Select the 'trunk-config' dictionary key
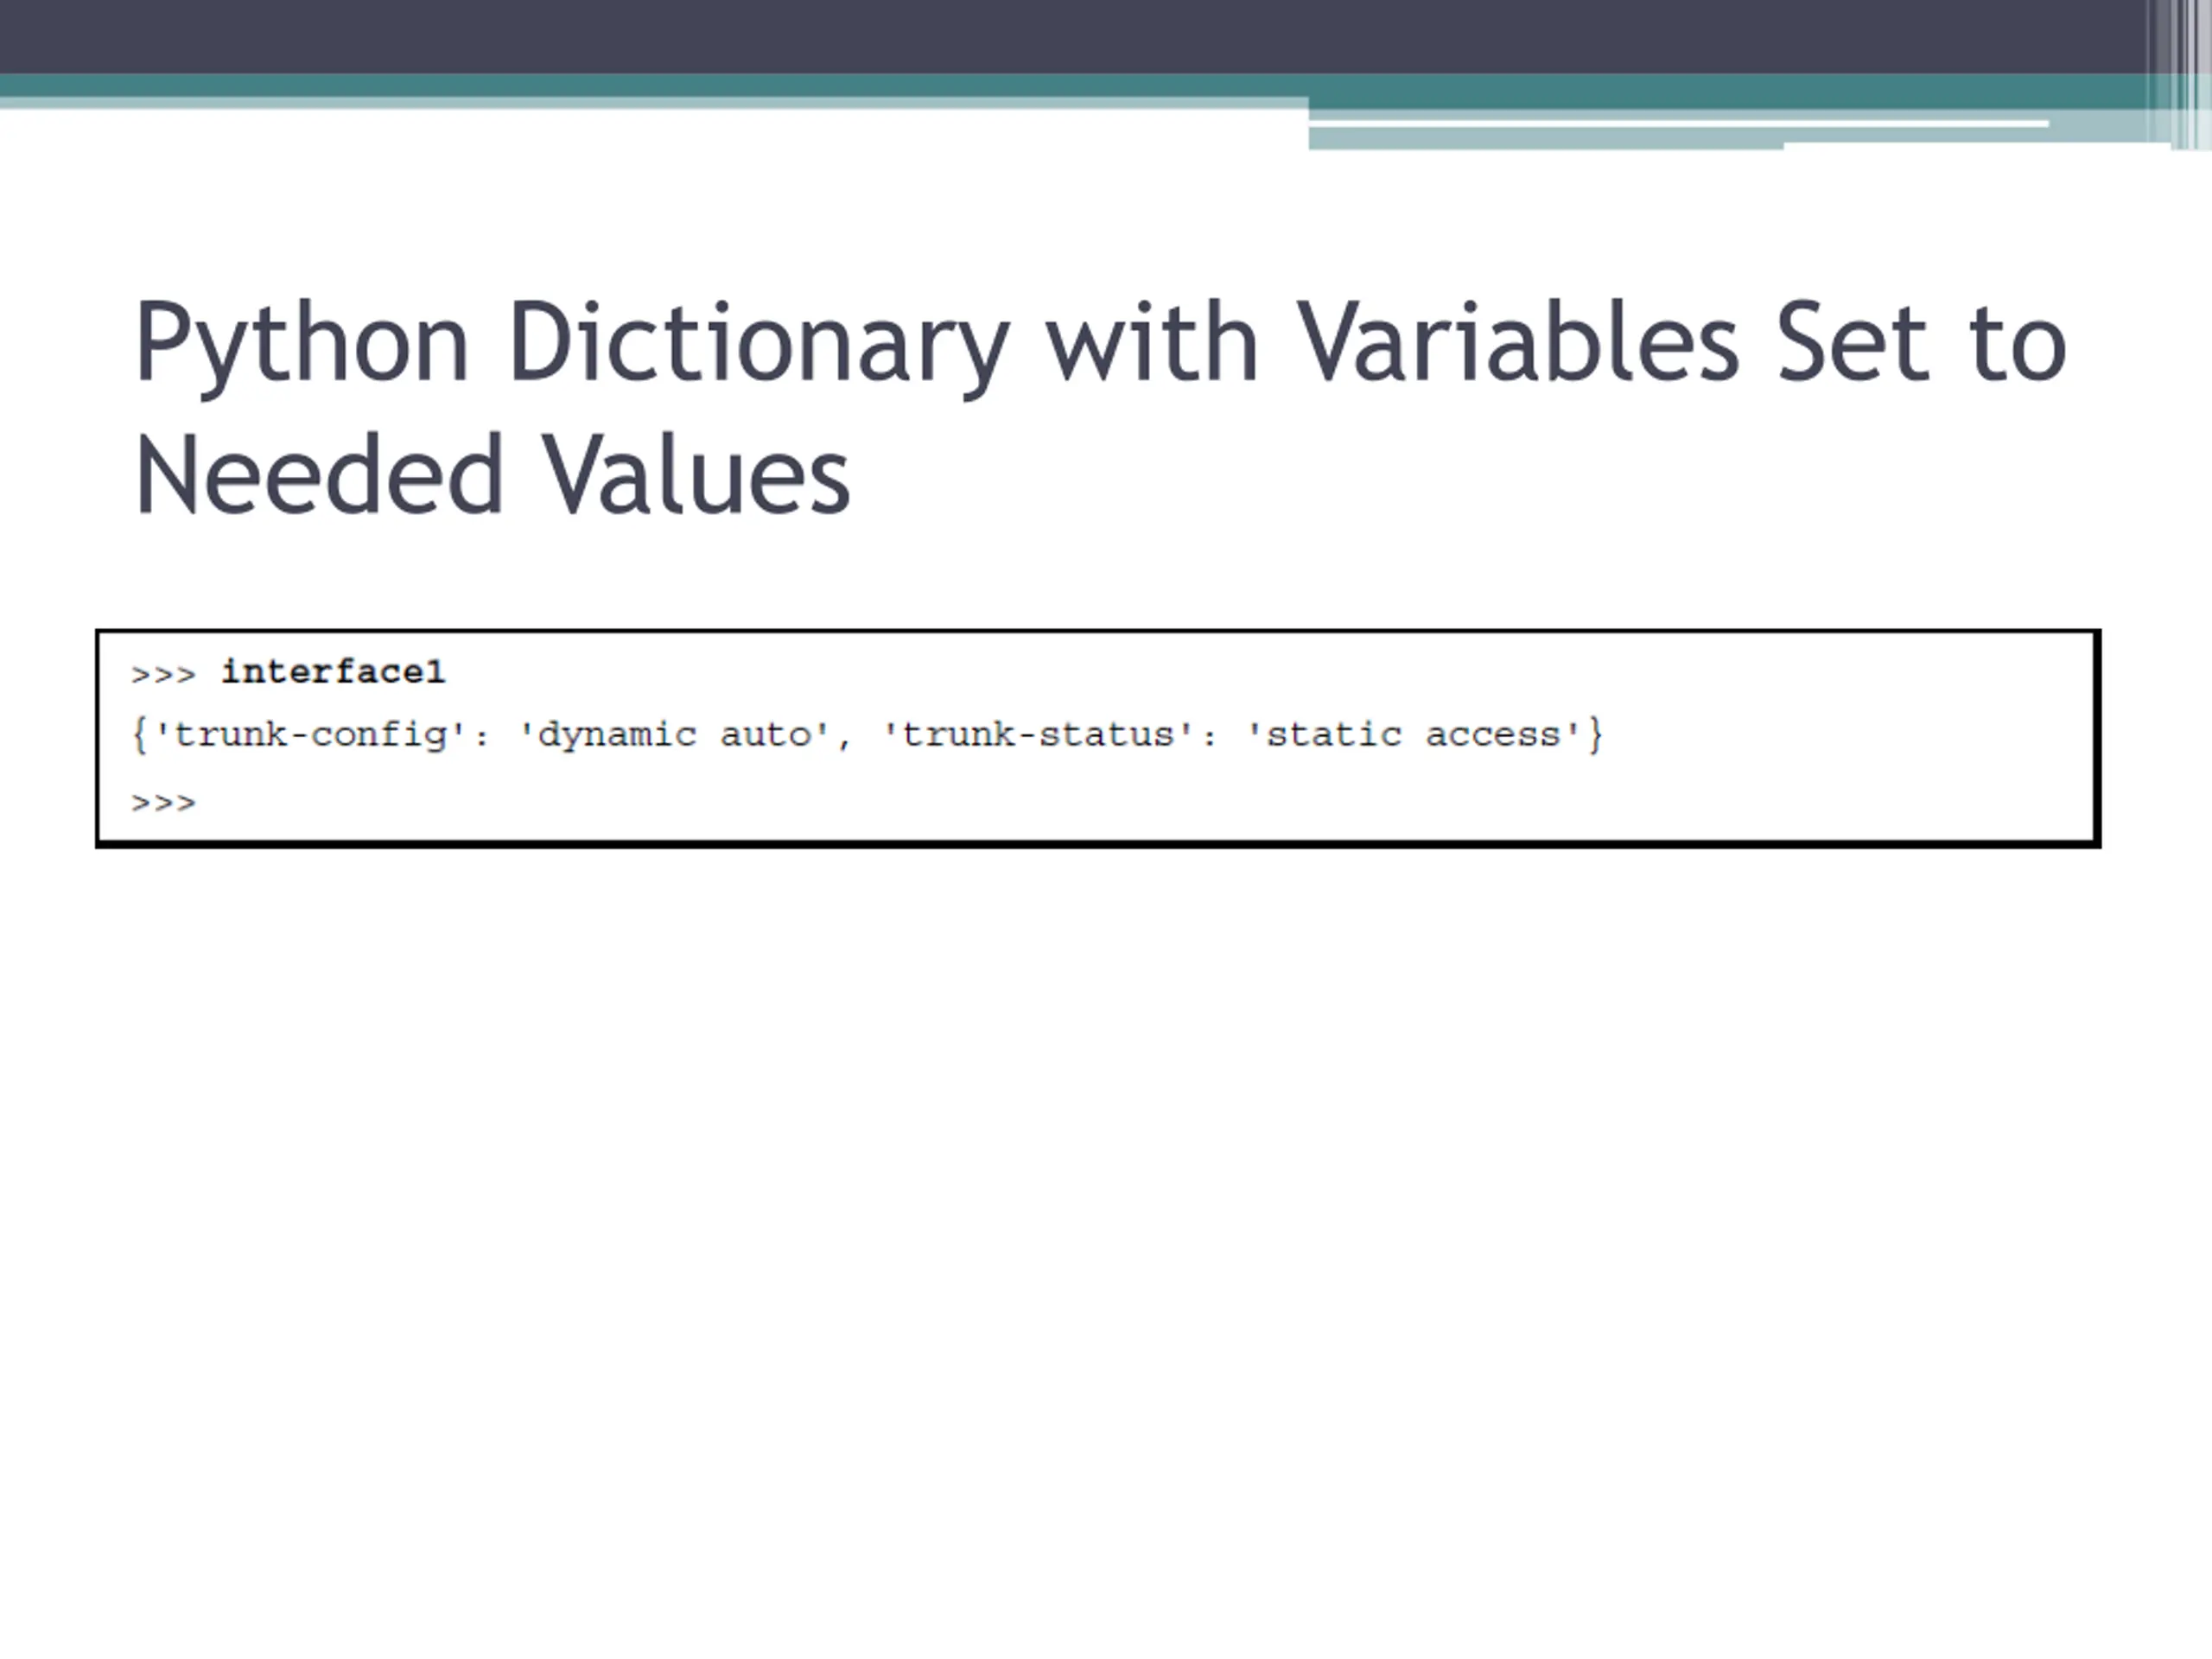Image resolution: width=2212 pixels, height=1659 pixels. point(310,735)
